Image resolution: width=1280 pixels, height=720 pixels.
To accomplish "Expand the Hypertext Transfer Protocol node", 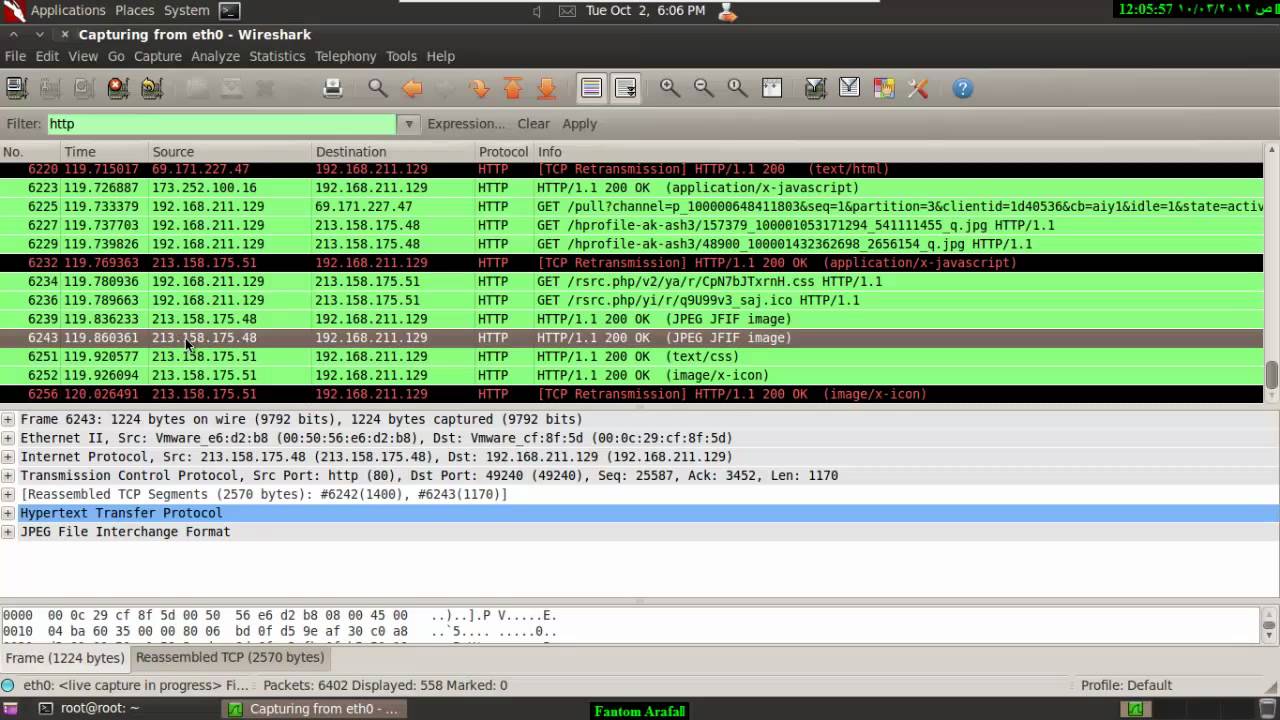I will pyautogui.click(x=8, y=513).
